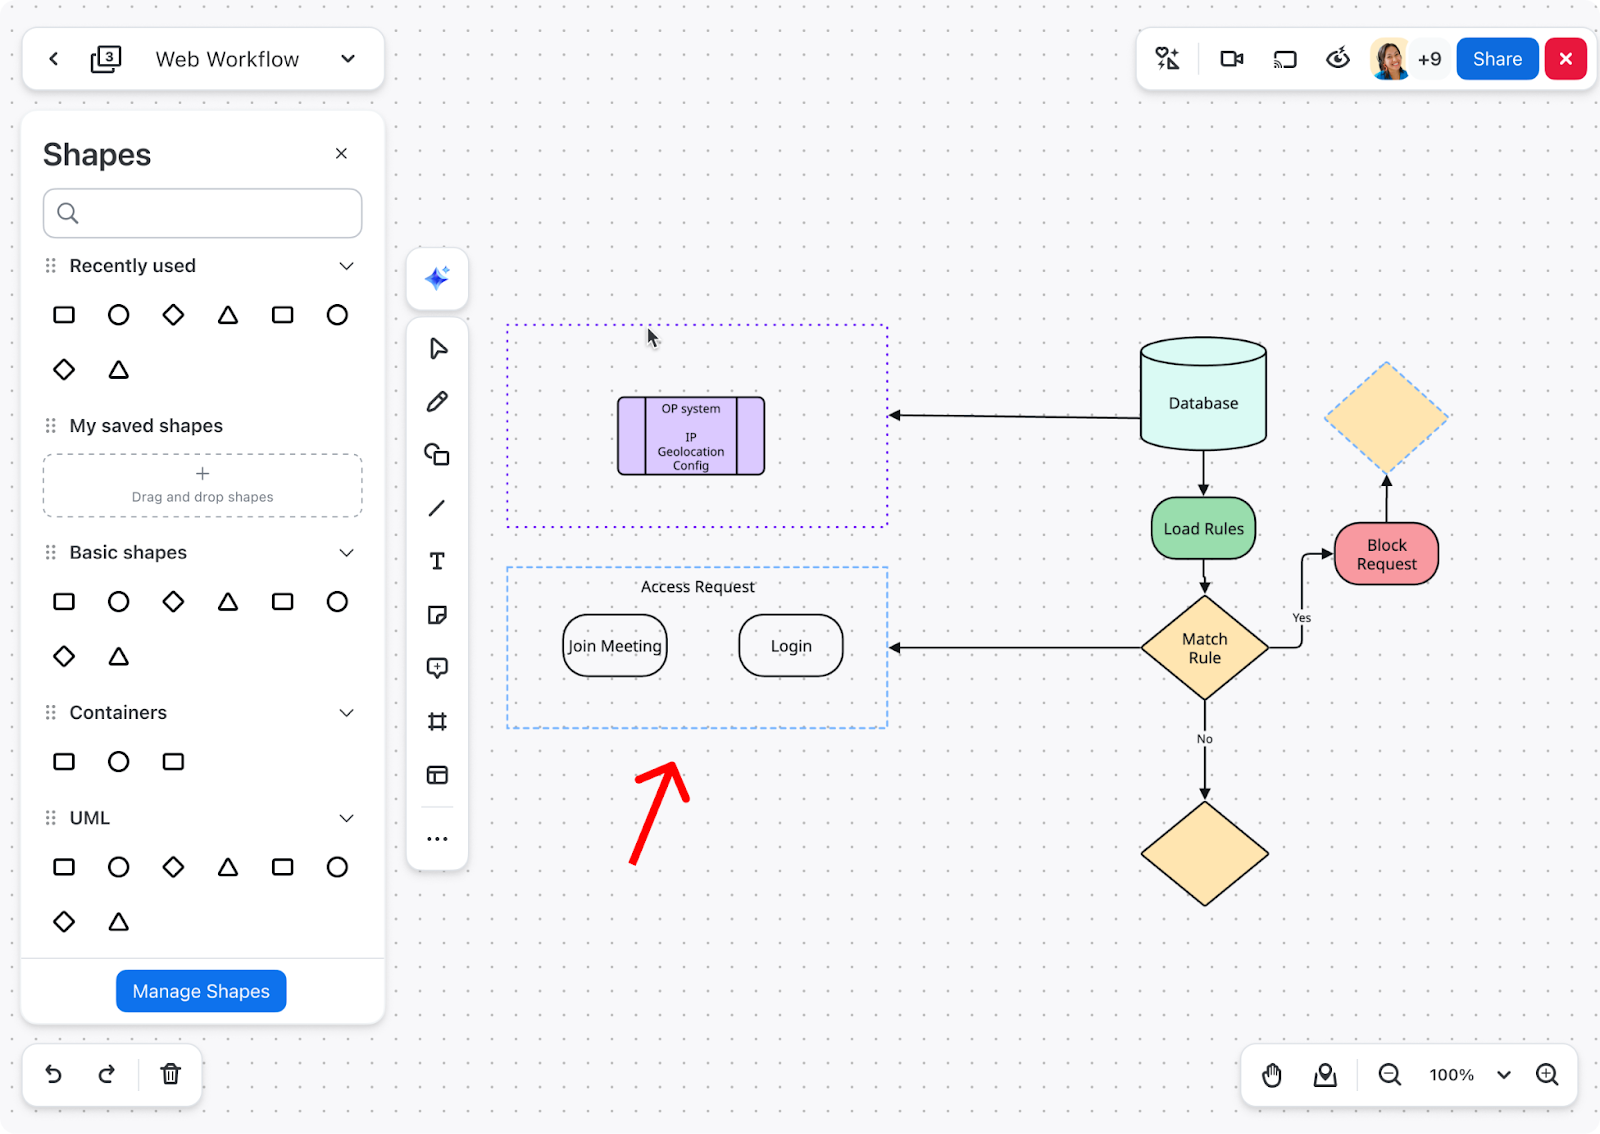Collapse the Basic shapes section
1600x1134 pixels.
pyautogui.click(x=346, y=553)
